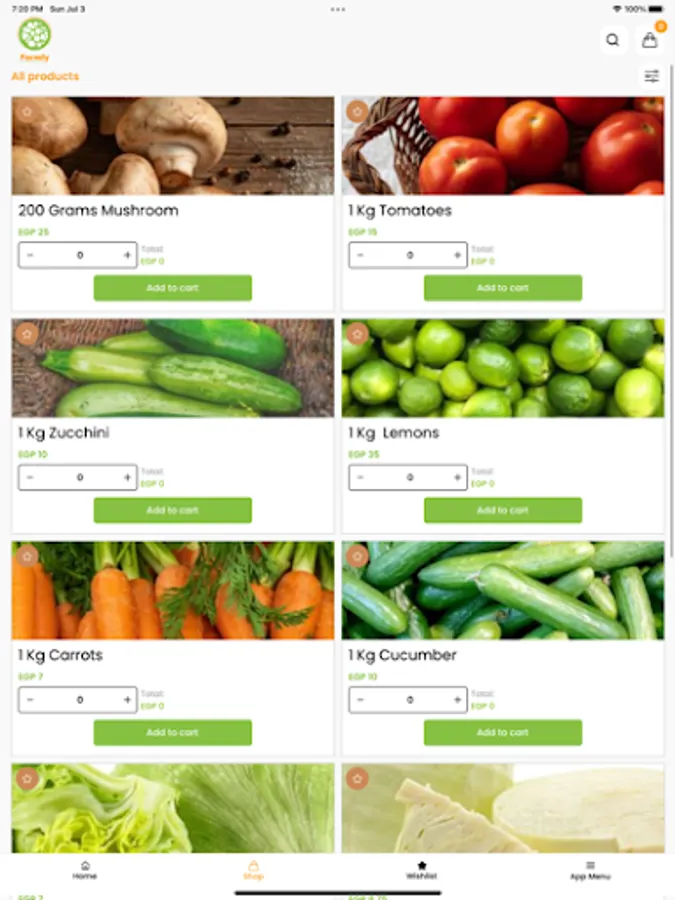This screenshot has height=900, width=675.
Task: Mark Lemons as favorite star
Action: click(x=357, y=333)
